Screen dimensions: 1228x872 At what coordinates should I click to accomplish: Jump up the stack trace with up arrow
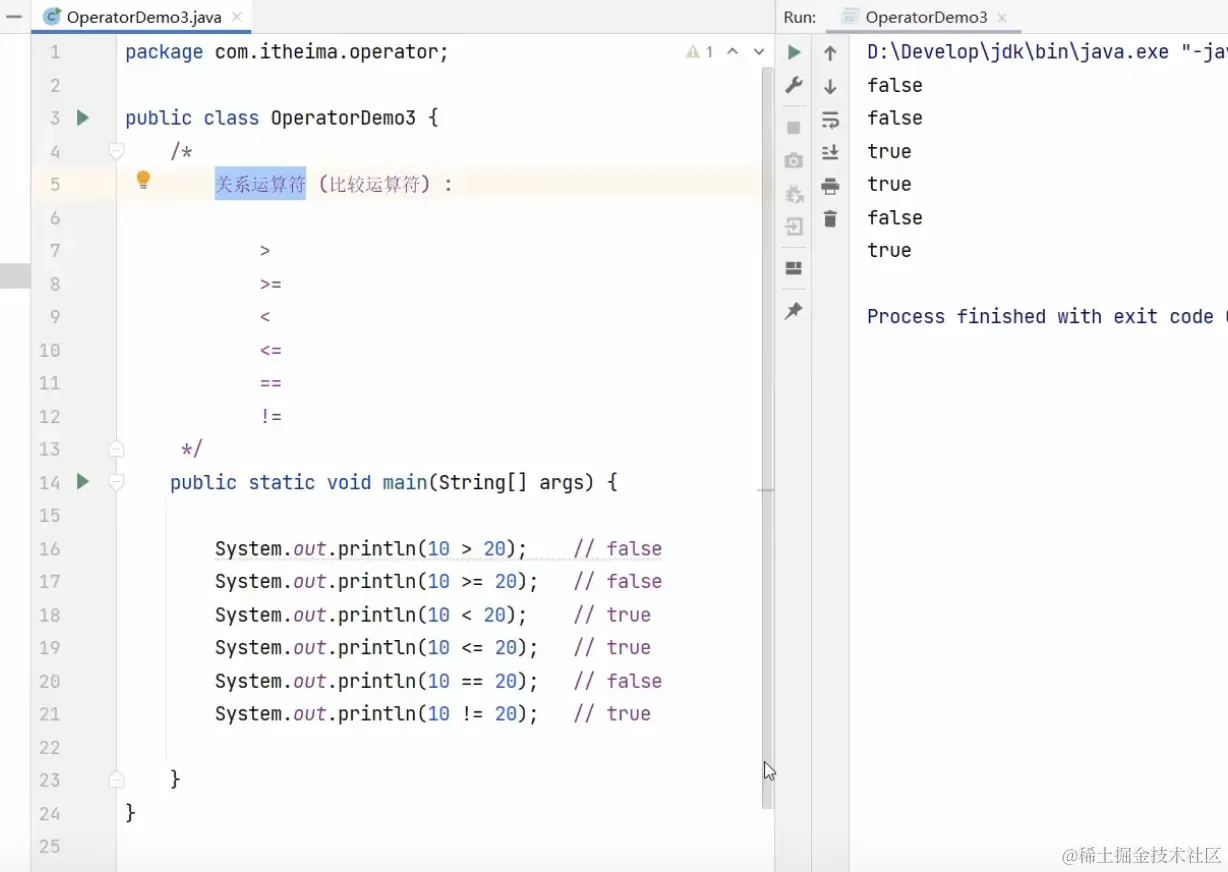coord(830,53)
